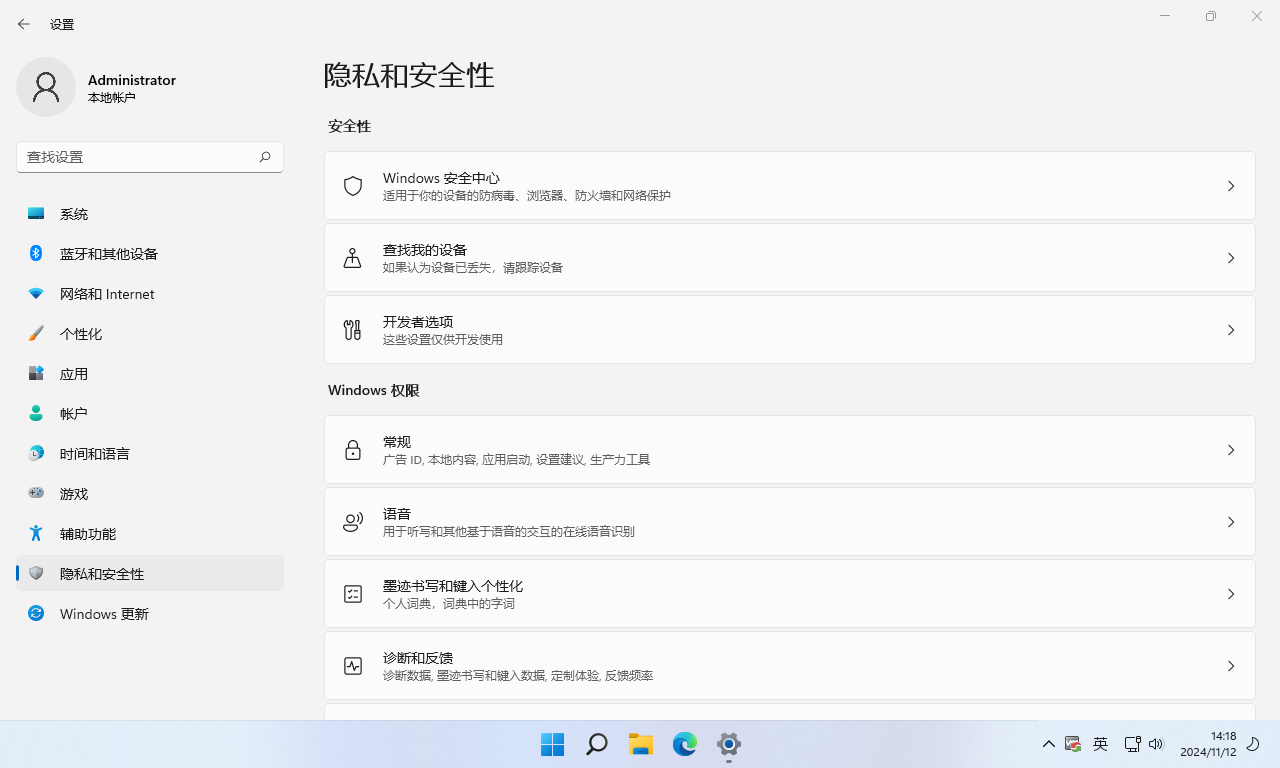Click the gamepad icon for 游戏
Image resolution: width=1280 pixels, height=768 pixels.
tap(36, 493)
